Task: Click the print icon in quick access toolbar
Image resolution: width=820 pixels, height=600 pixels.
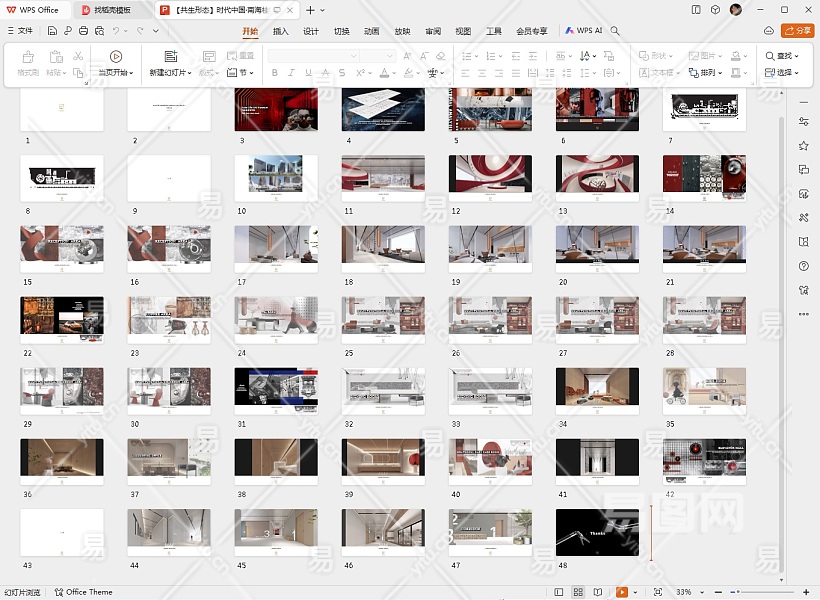Action: point(84,31)
